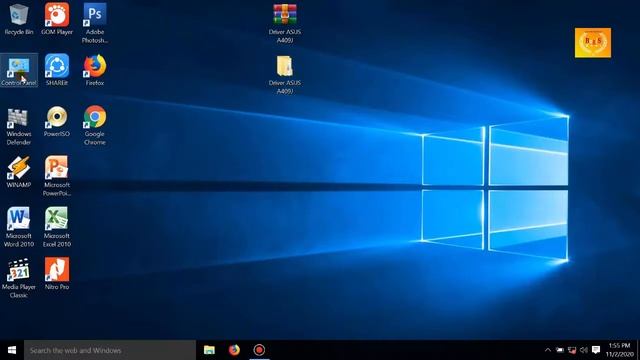
Task: Select the Google Chrome desktop shortcut
Action: click(x=95, y=126)
